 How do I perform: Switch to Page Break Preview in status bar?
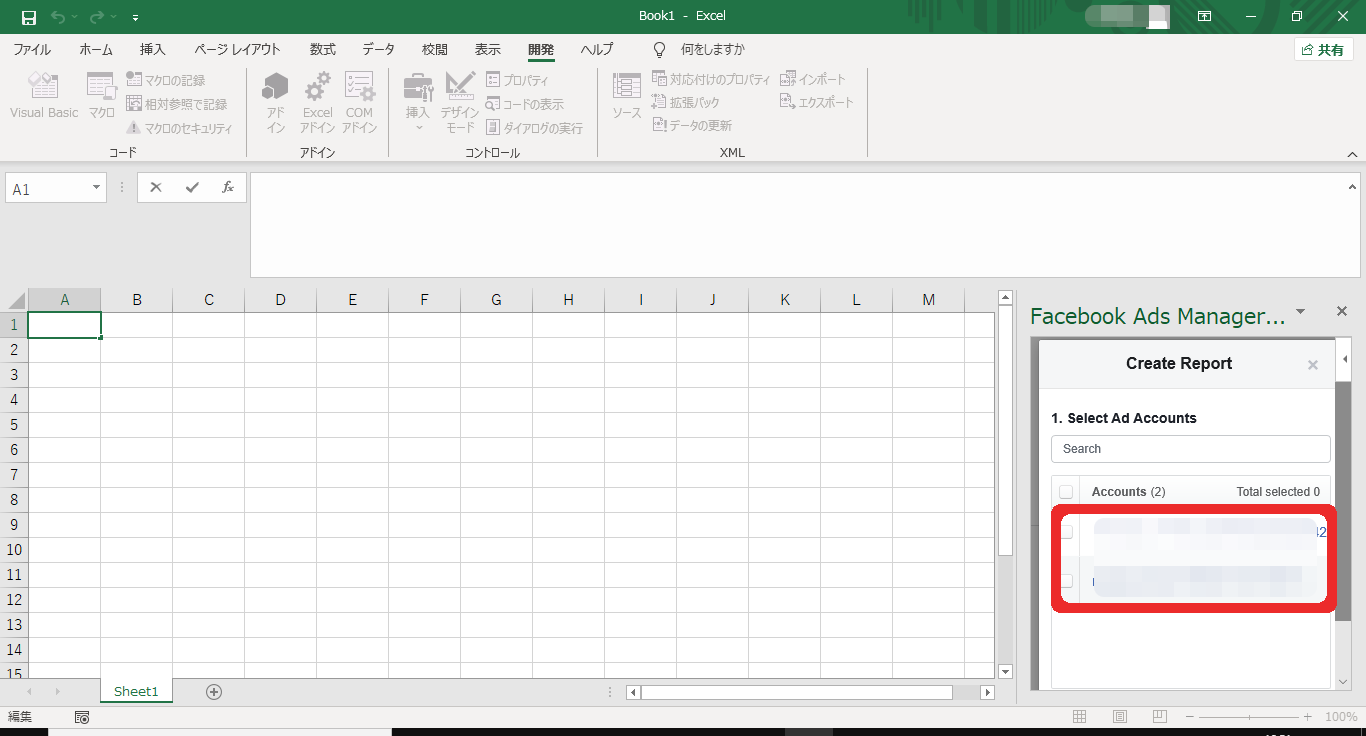tap(1160, 717)
